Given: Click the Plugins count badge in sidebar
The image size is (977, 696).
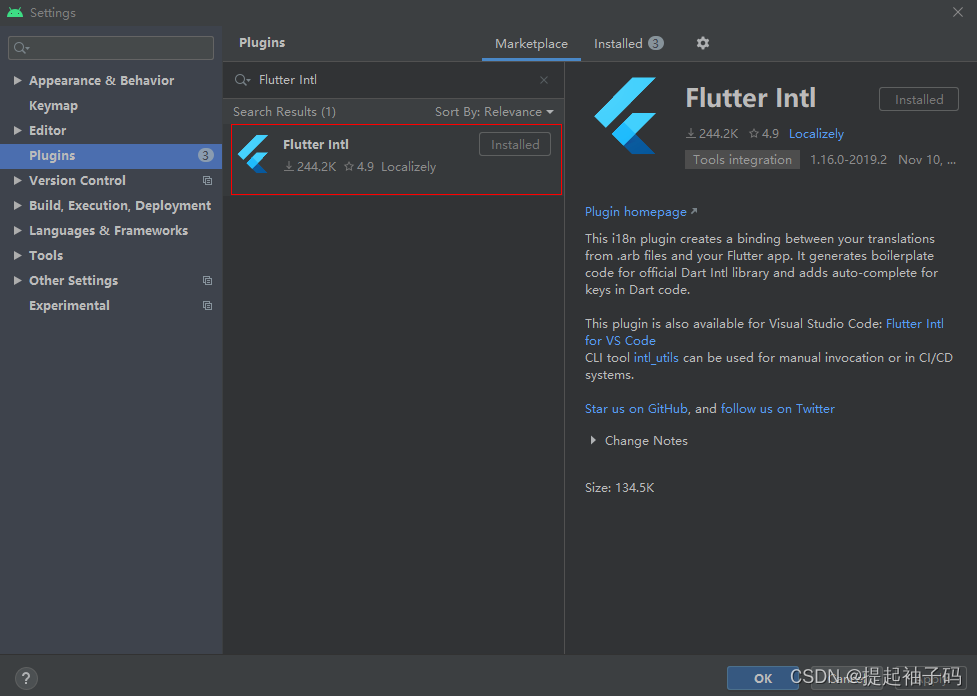Looking at the screenshot, I should coord(205,155).
